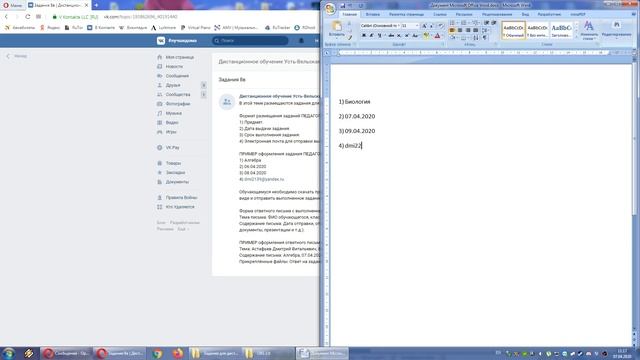
Task: Click the Multilevel list icon
Action: pyautogui.click(x=476, y=22)
